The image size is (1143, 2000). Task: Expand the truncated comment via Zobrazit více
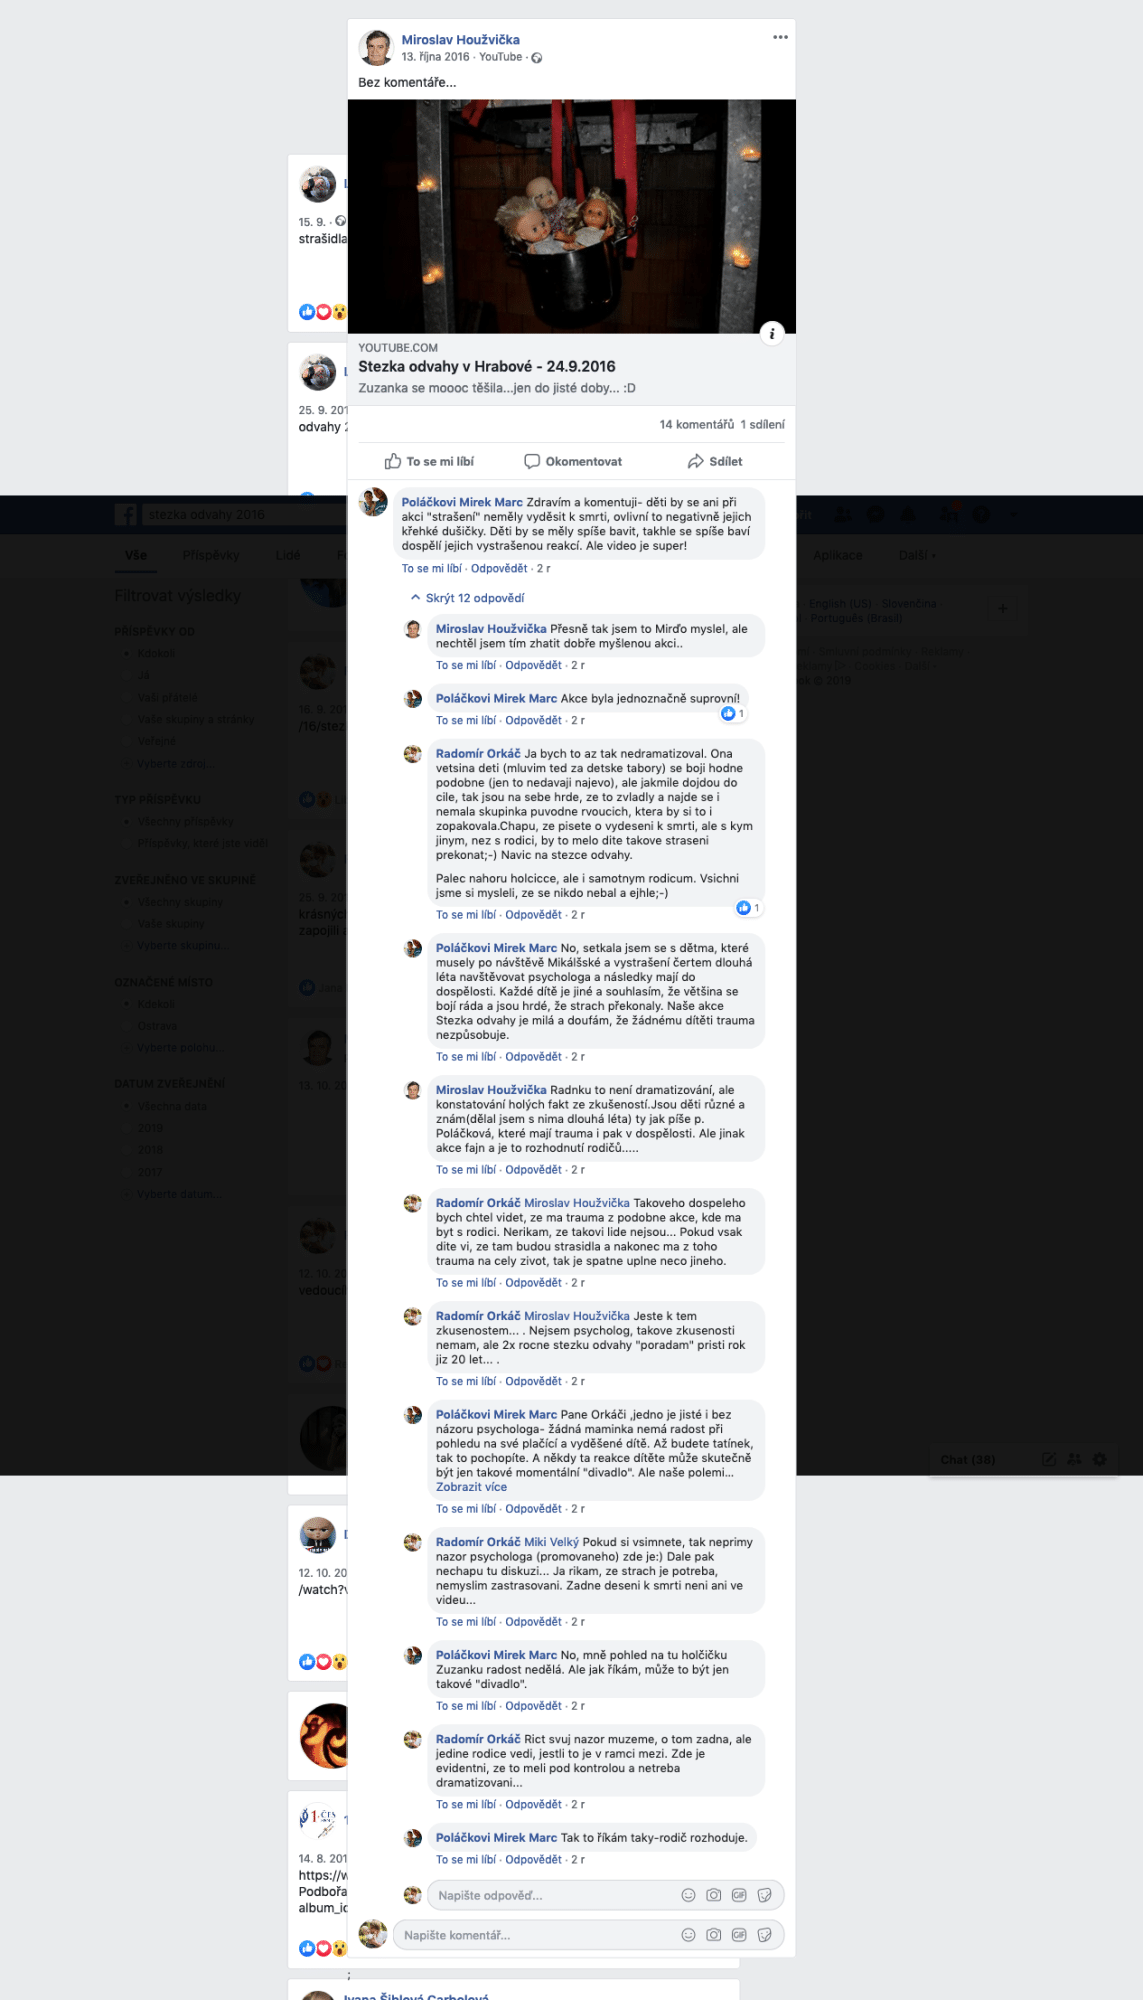coord(471,1487)
